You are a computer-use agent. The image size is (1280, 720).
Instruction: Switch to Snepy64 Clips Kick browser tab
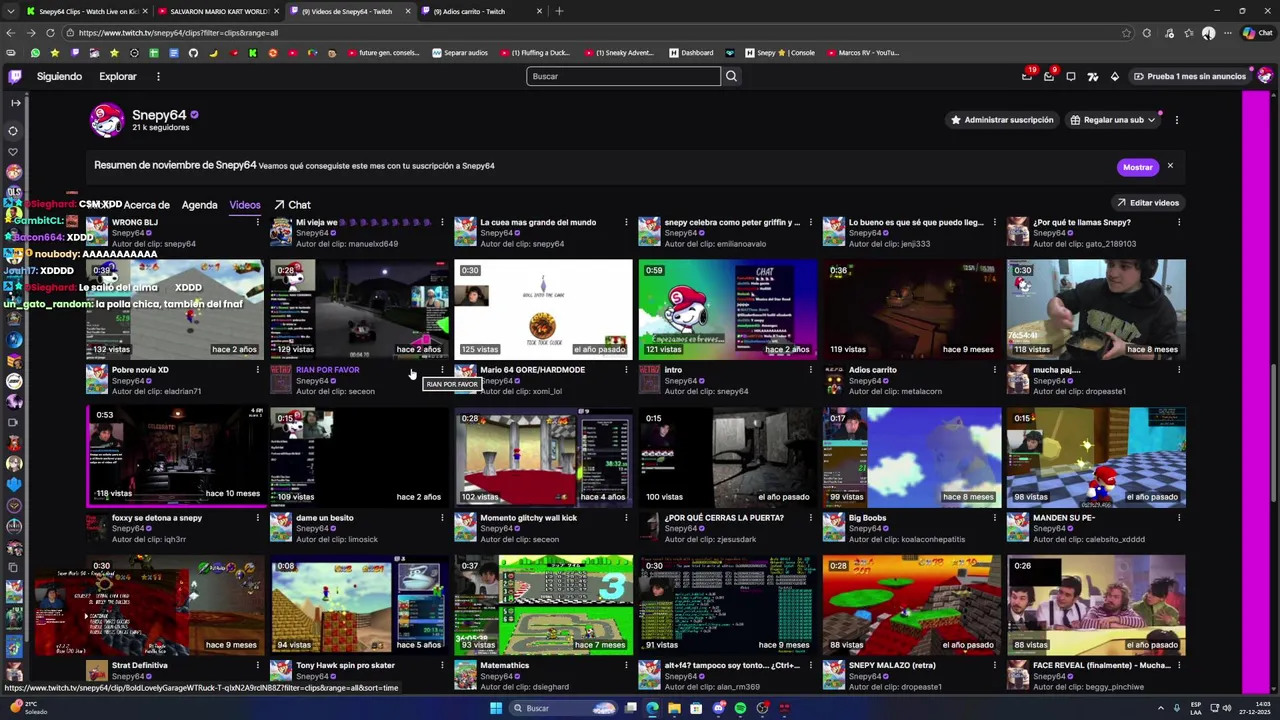(x=88, y=11)
